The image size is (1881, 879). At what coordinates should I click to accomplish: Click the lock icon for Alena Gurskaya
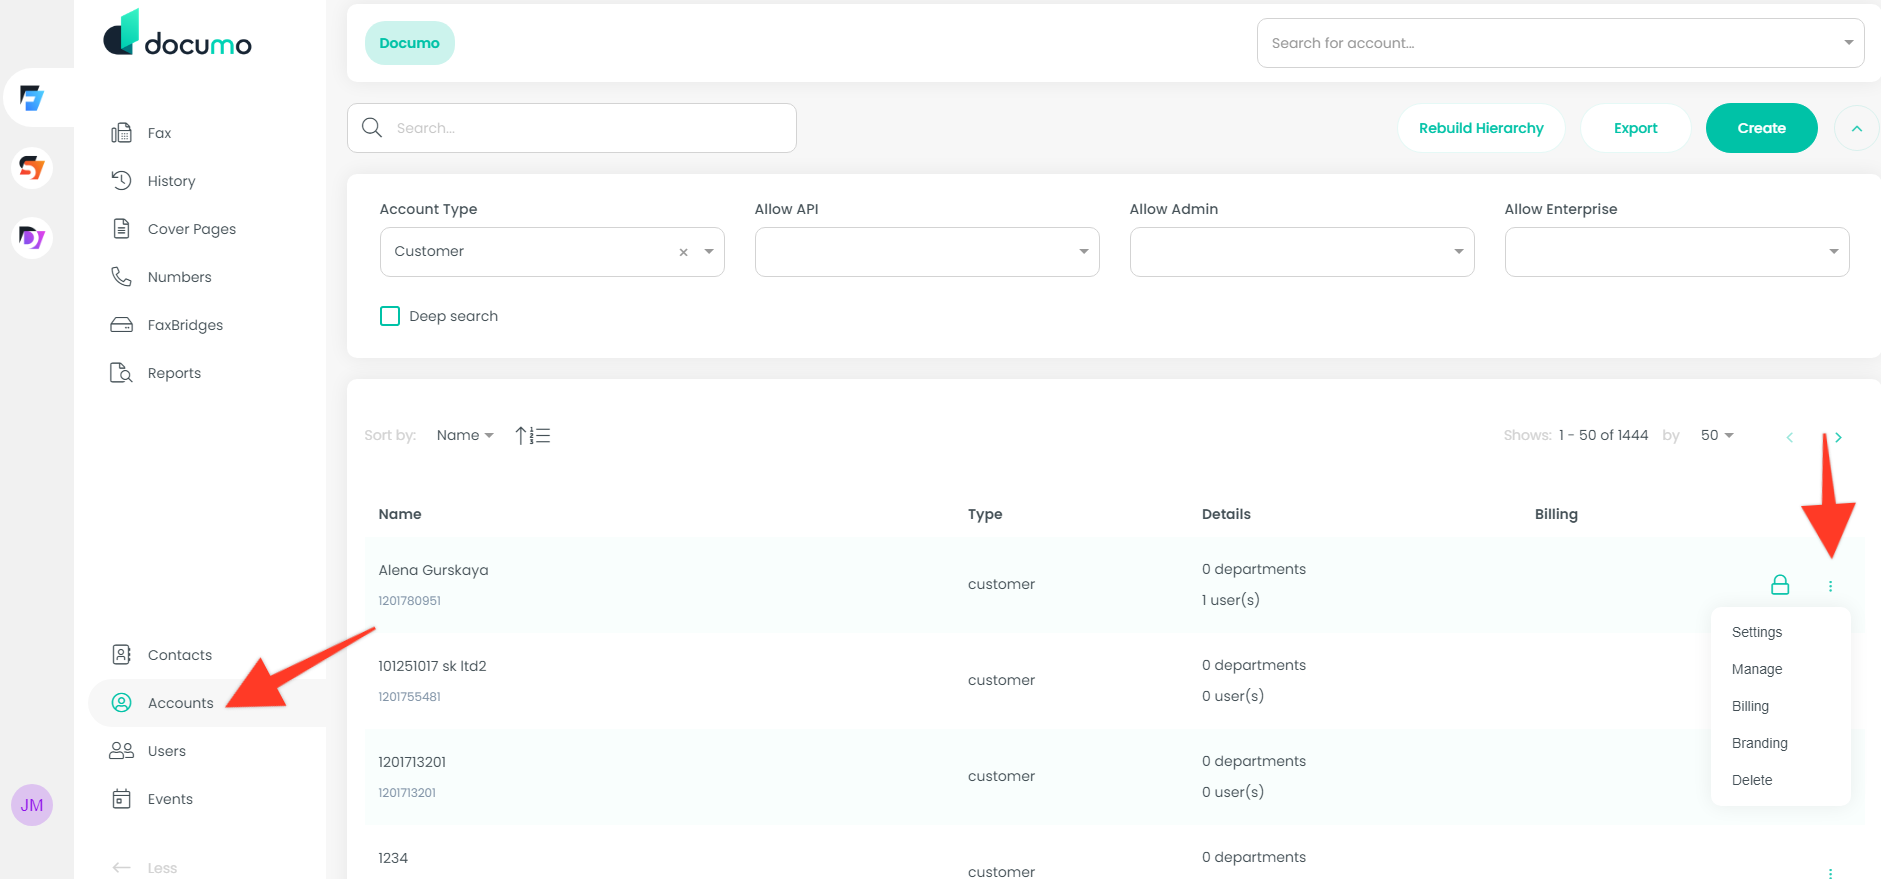click(x=1780, y=585)
